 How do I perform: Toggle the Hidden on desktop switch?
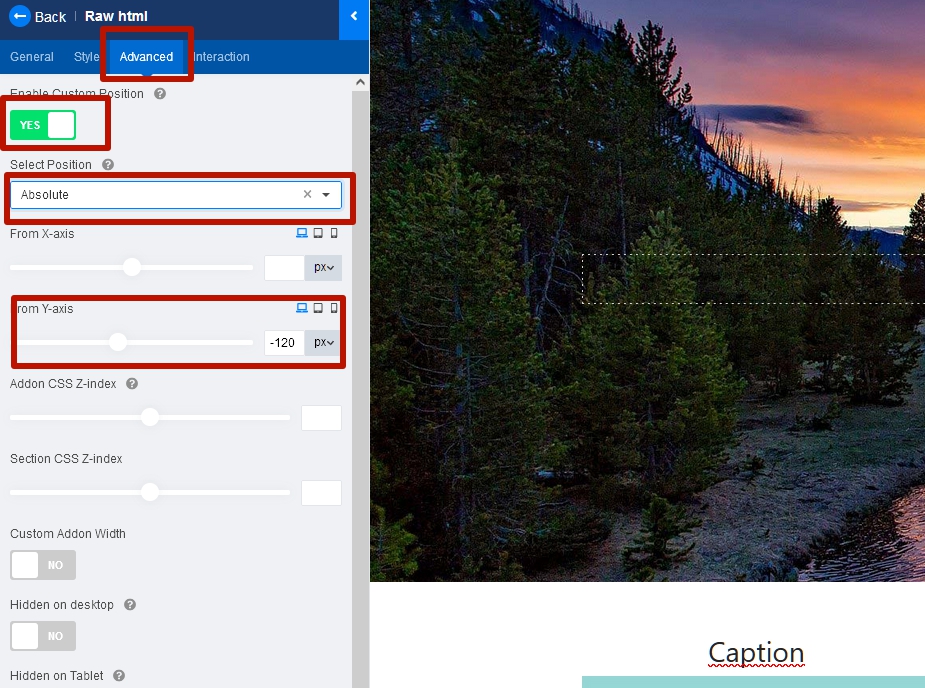43,636
